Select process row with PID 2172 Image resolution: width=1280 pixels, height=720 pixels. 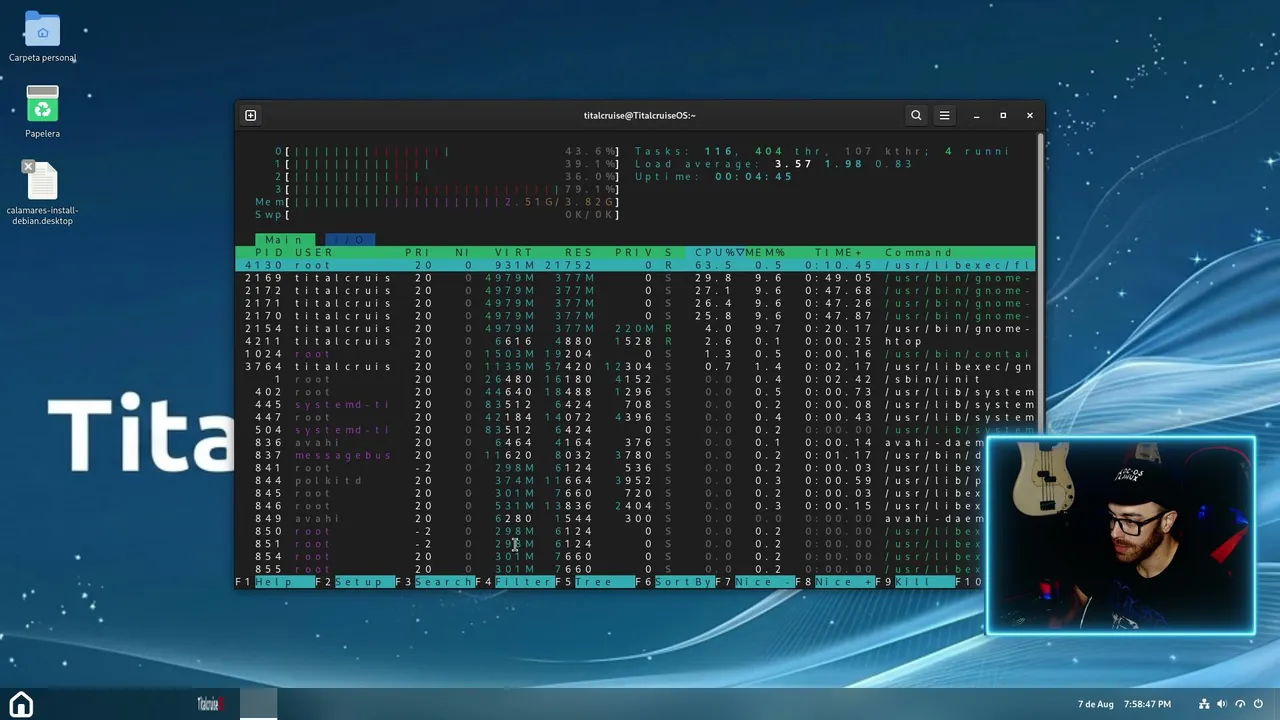pyautogui.click(x=636, y=291)
